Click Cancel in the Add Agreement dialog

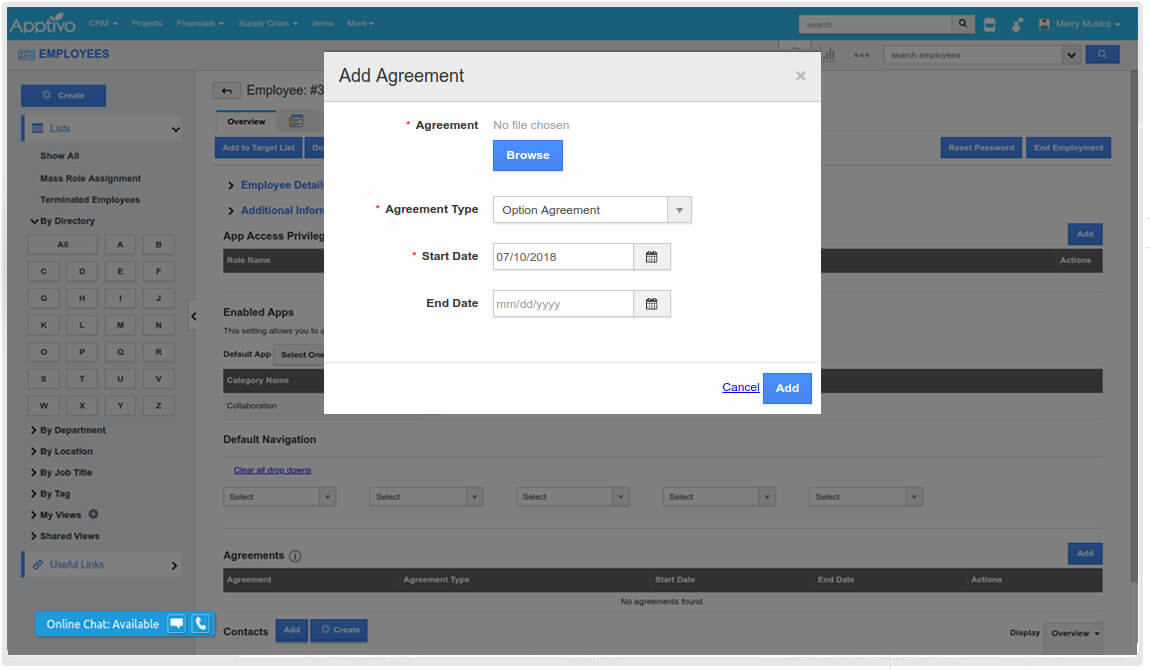(x=740, y=387)
